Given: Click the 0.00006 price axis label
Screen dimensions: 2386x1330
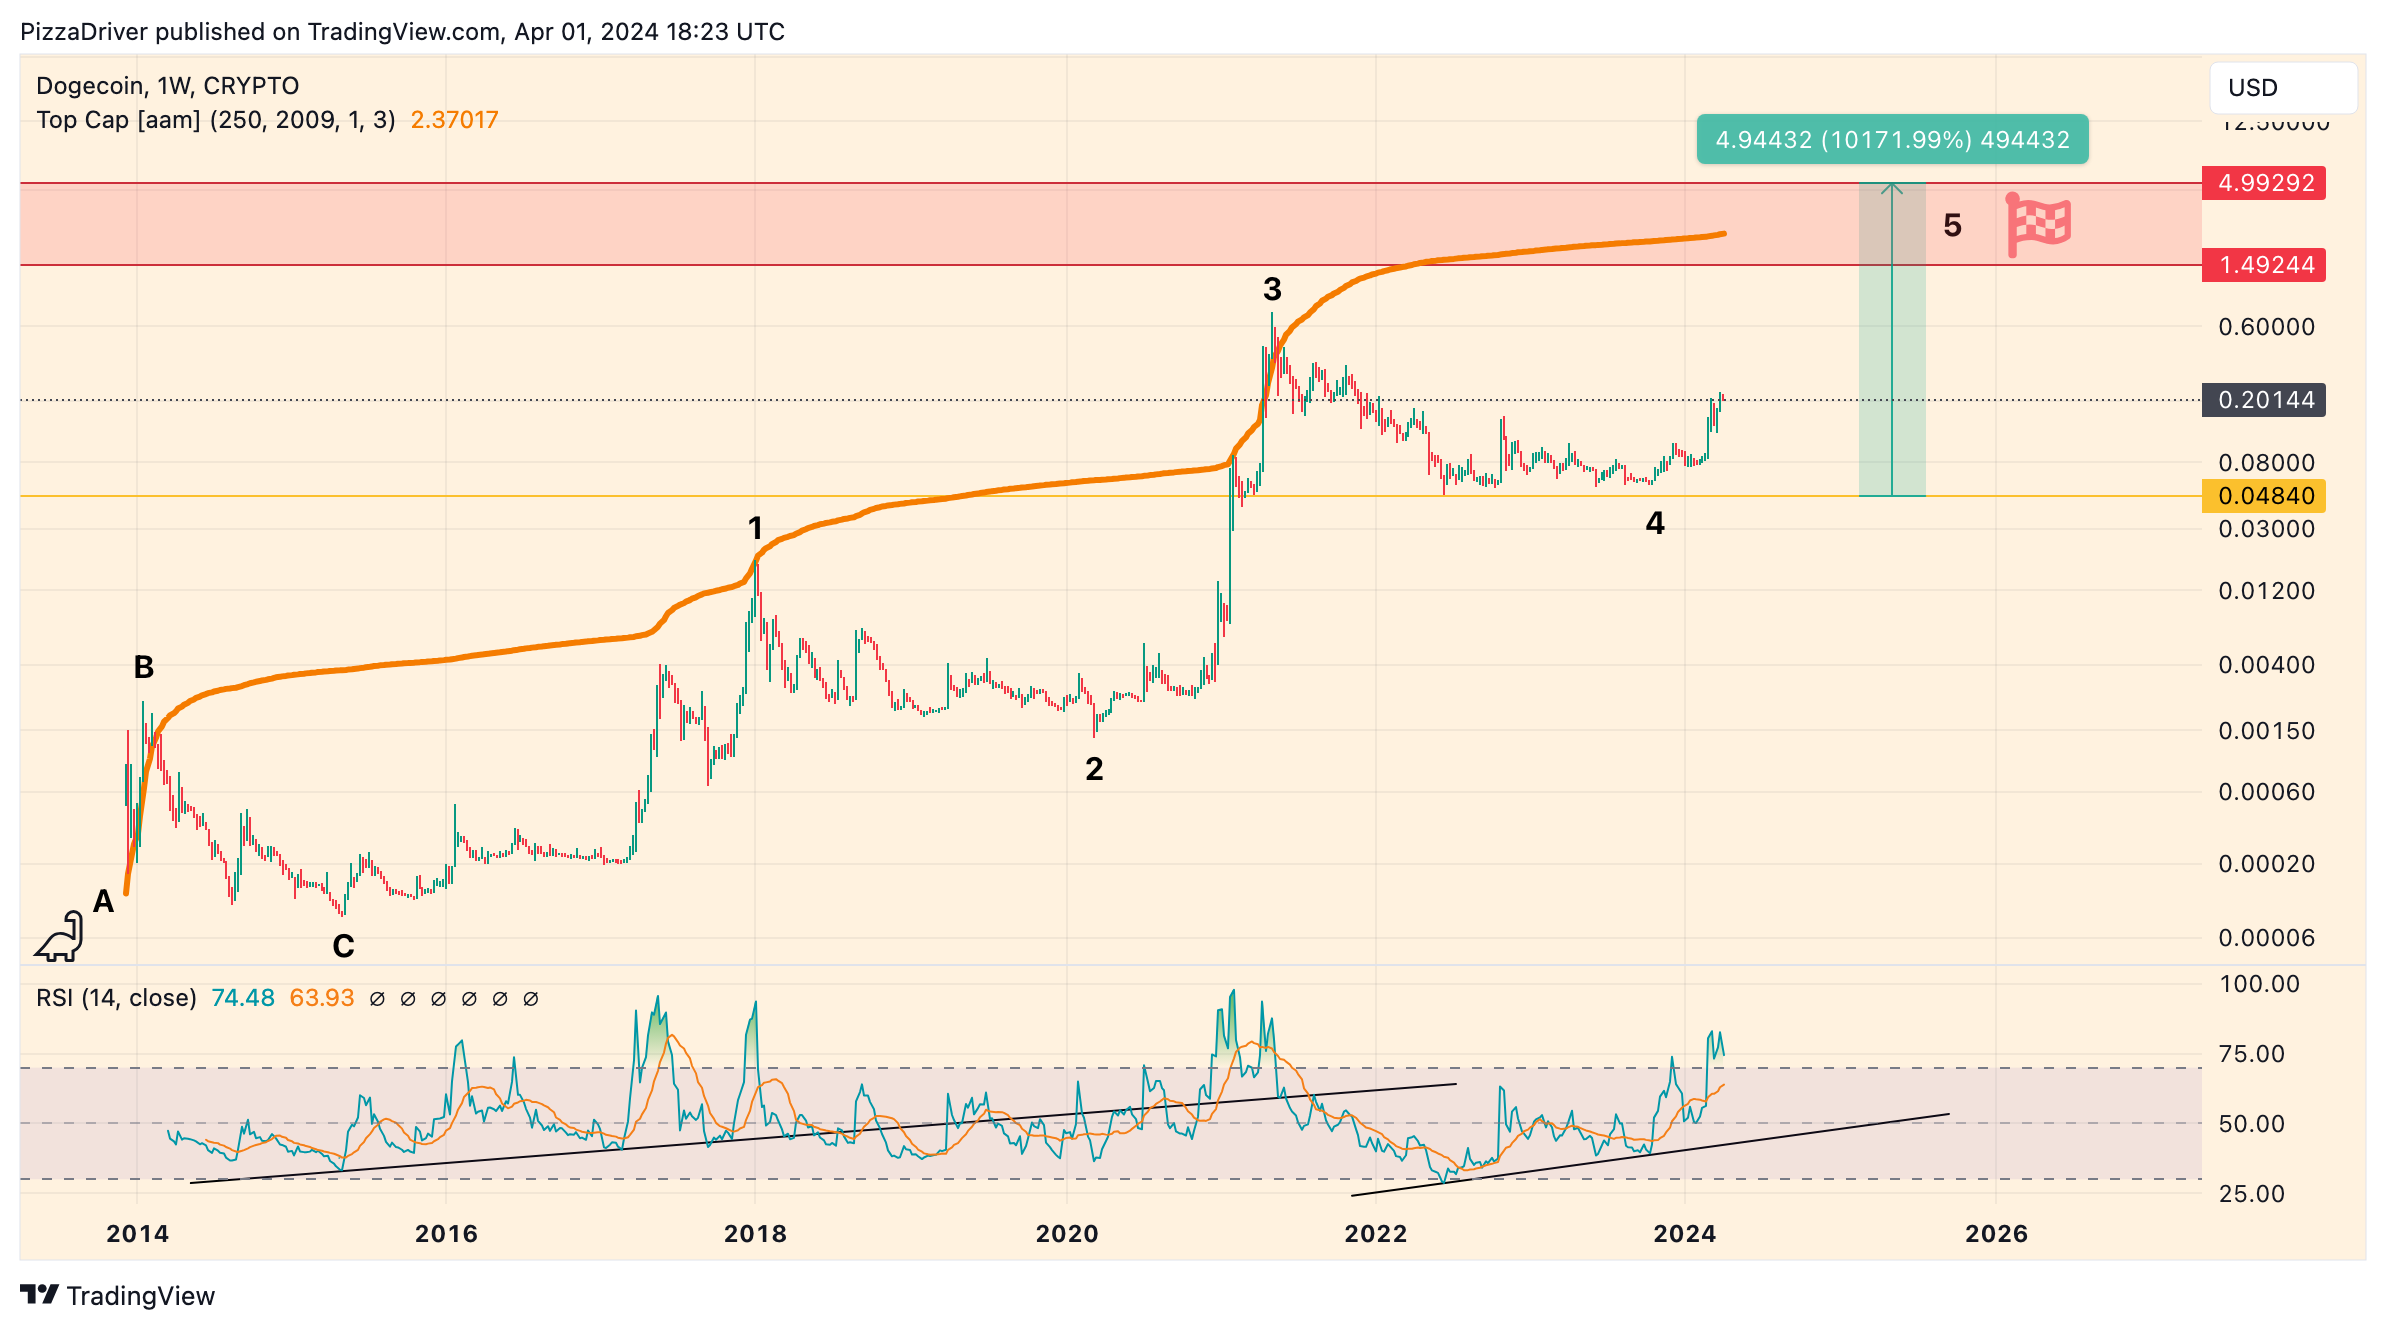Looking at the screenshot, I should pos(2267,938).
